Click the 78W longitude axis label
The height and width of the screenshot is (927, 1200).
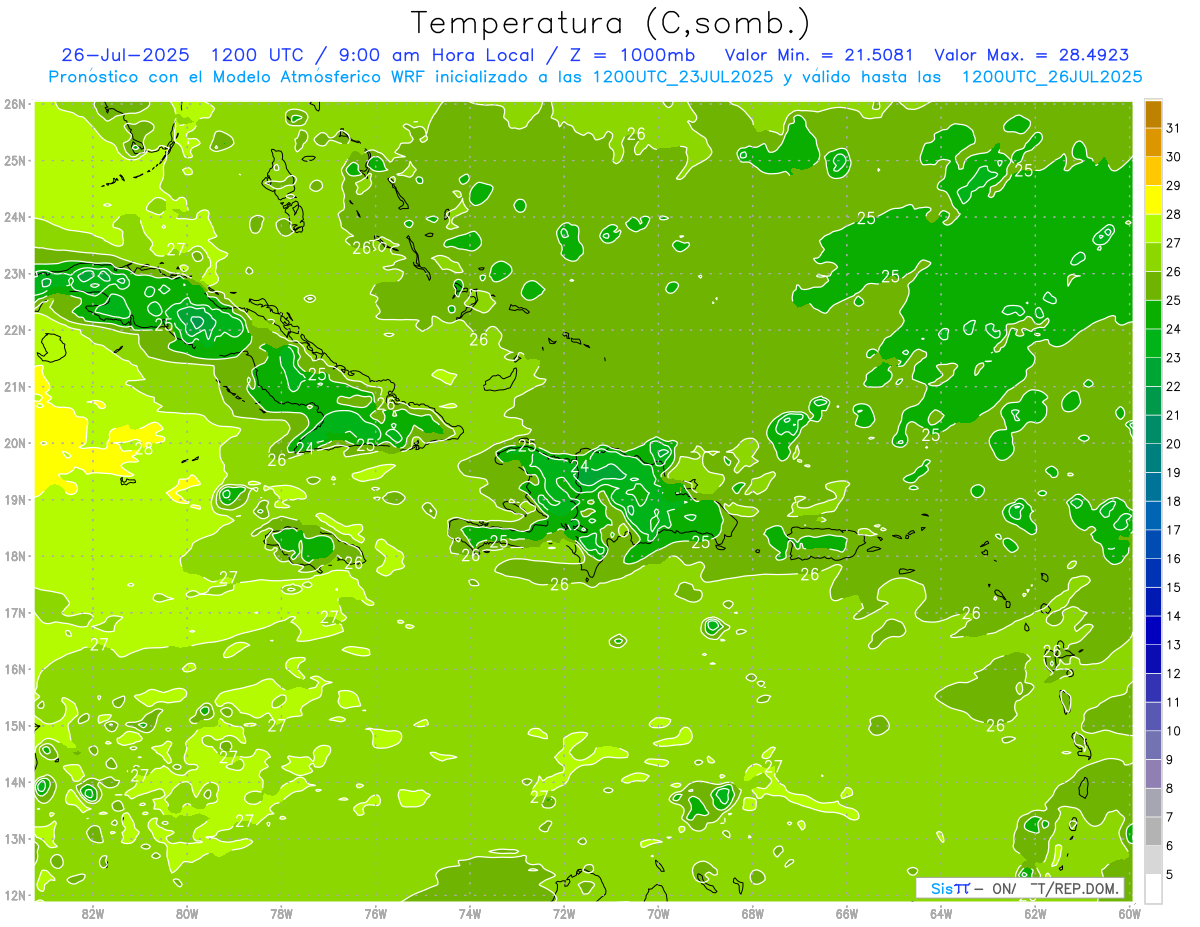click(281, 913)
